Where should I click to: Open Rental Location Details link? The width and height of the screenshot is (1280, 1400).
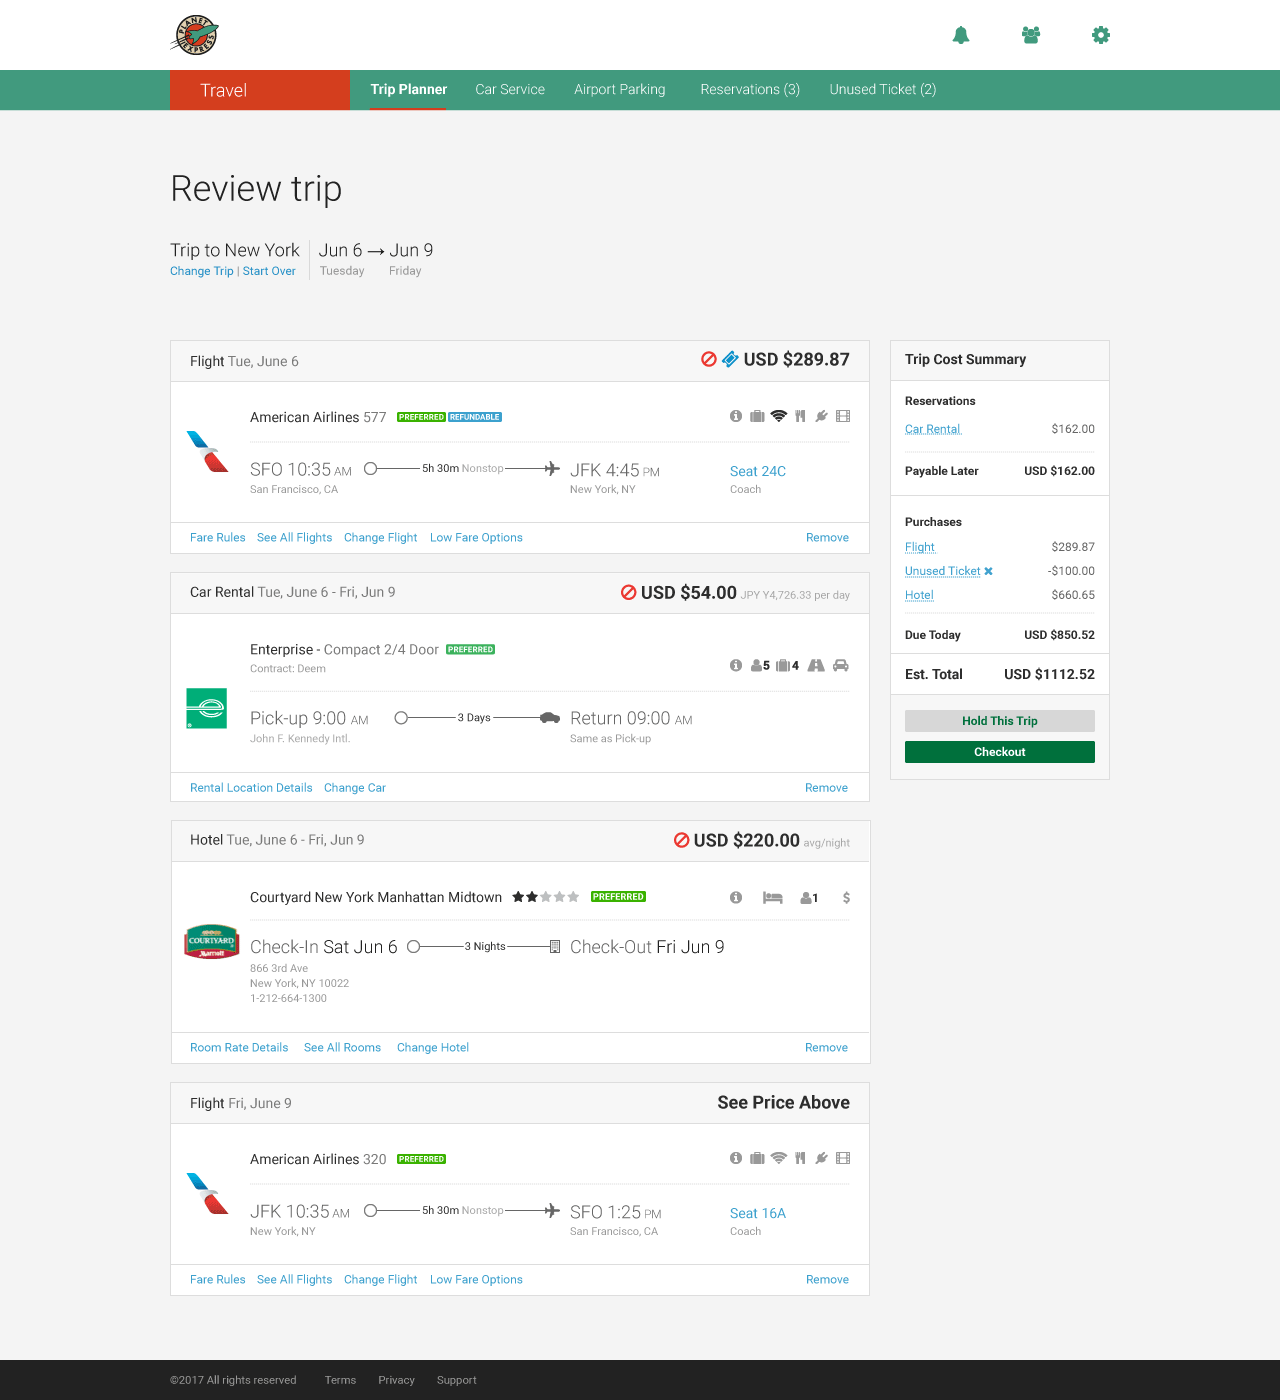(x=251, y=788)
